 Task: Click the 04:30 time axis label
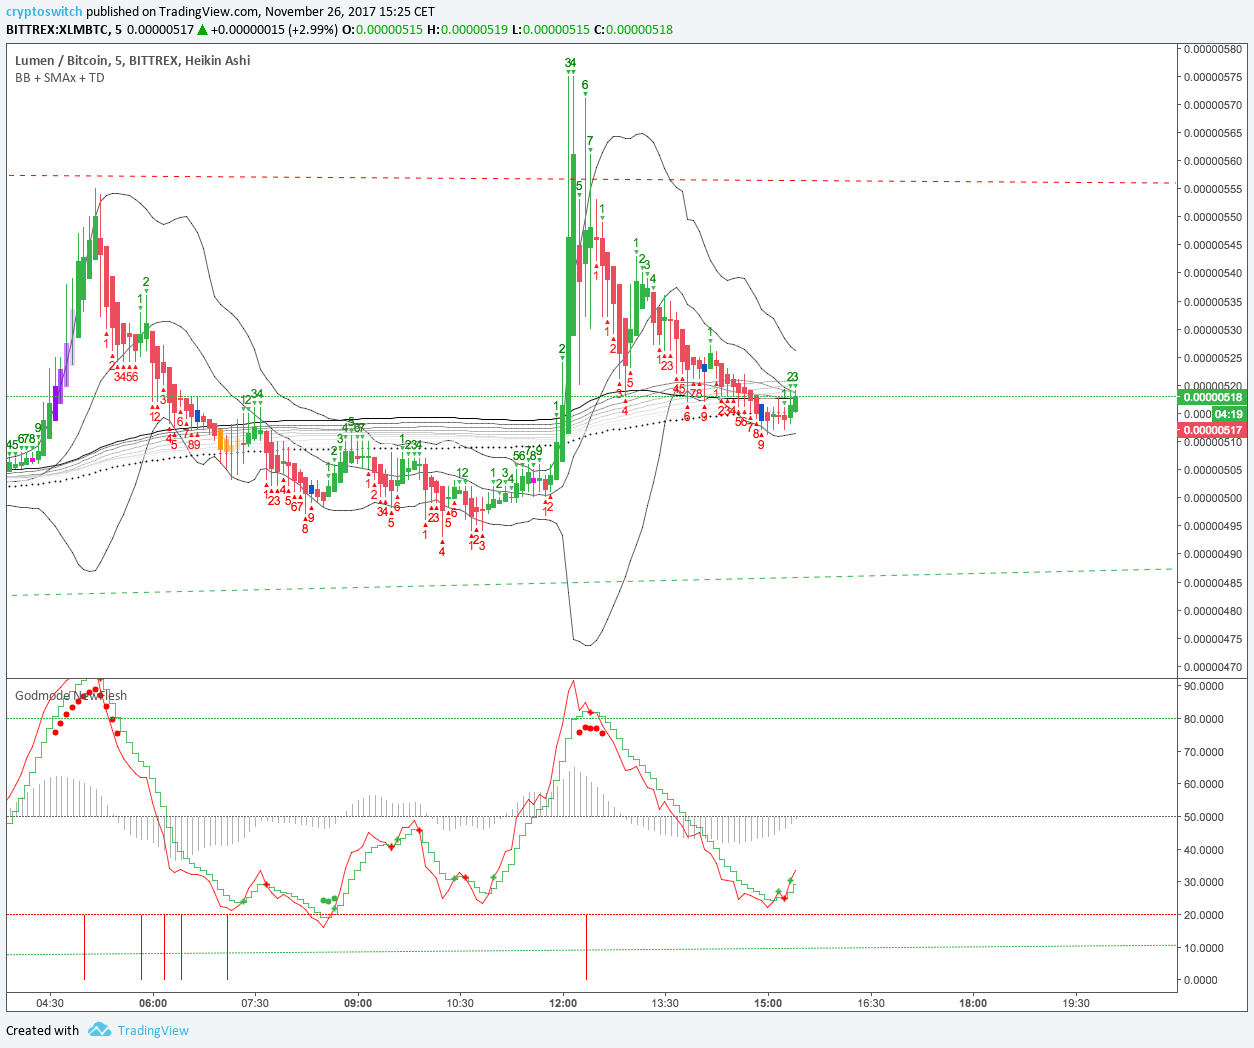[x=50, y=1003]
